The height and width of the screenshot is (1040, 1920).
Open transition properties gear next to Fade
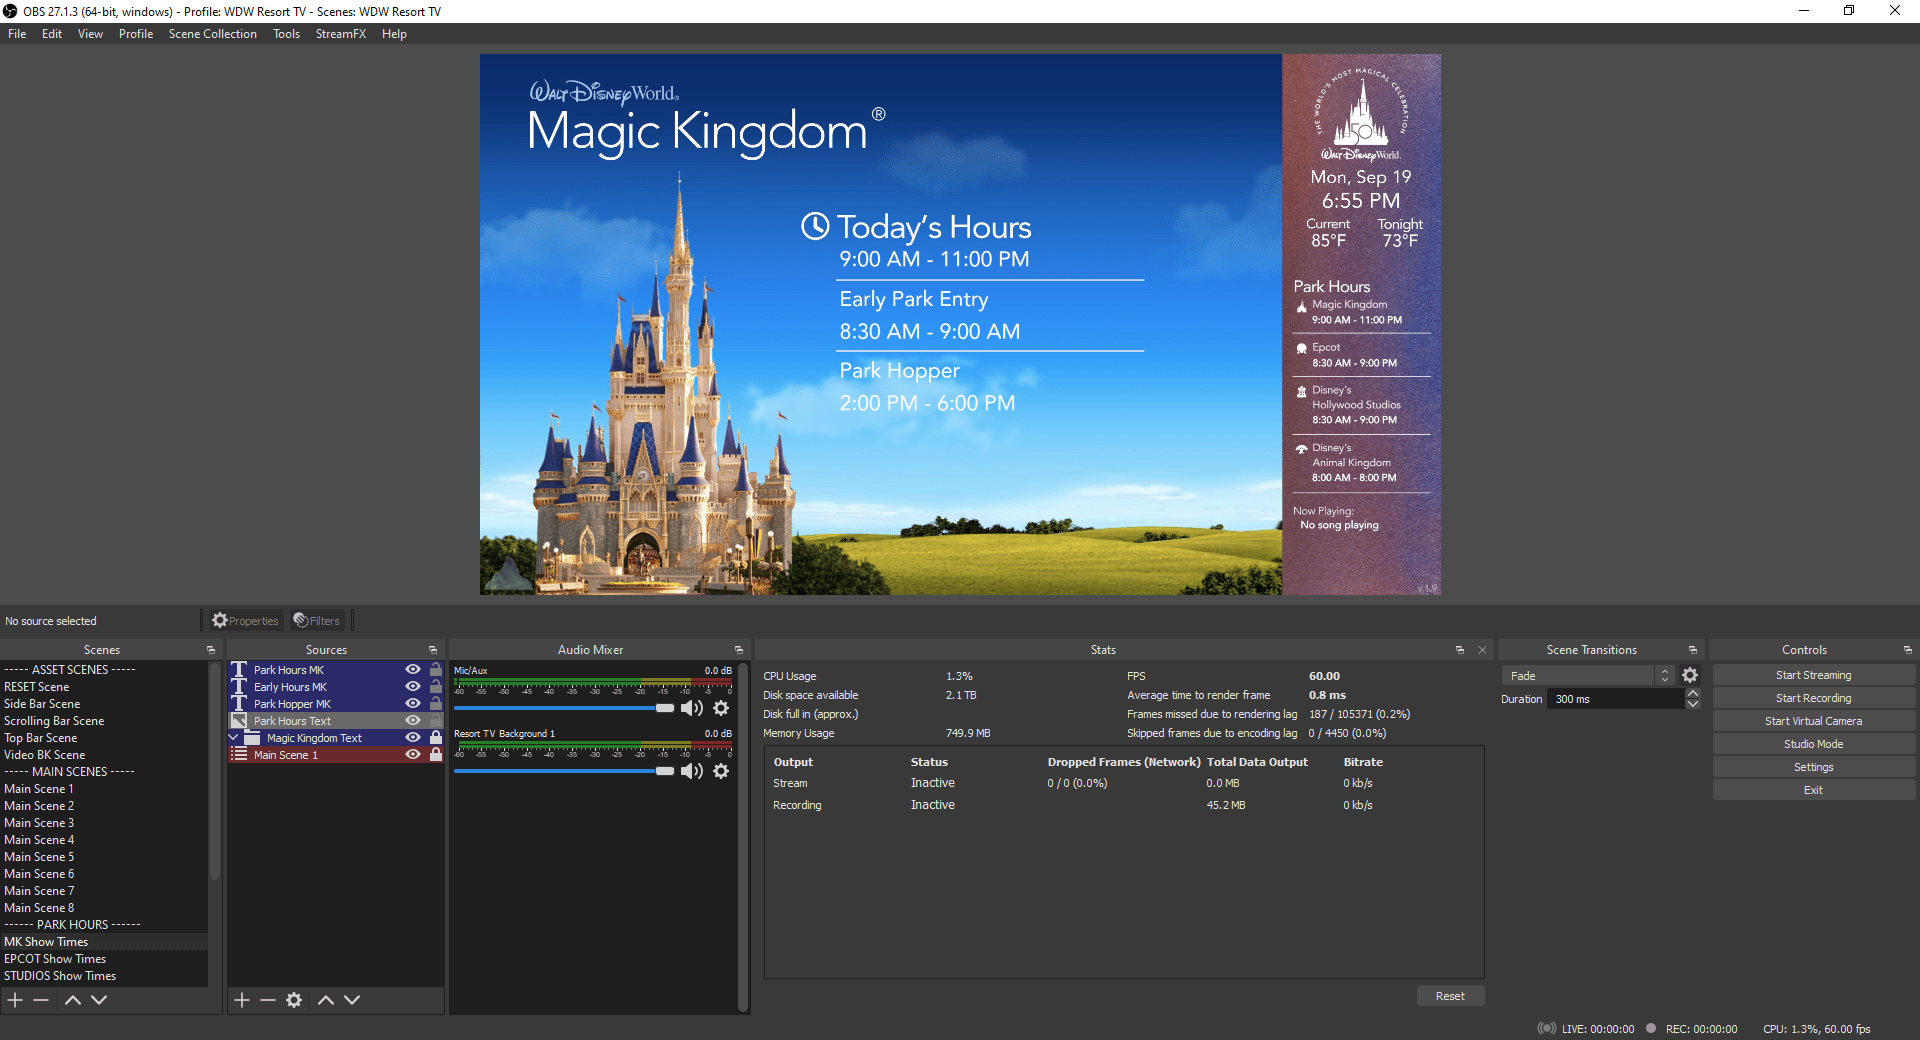(x=1690, y=676)
